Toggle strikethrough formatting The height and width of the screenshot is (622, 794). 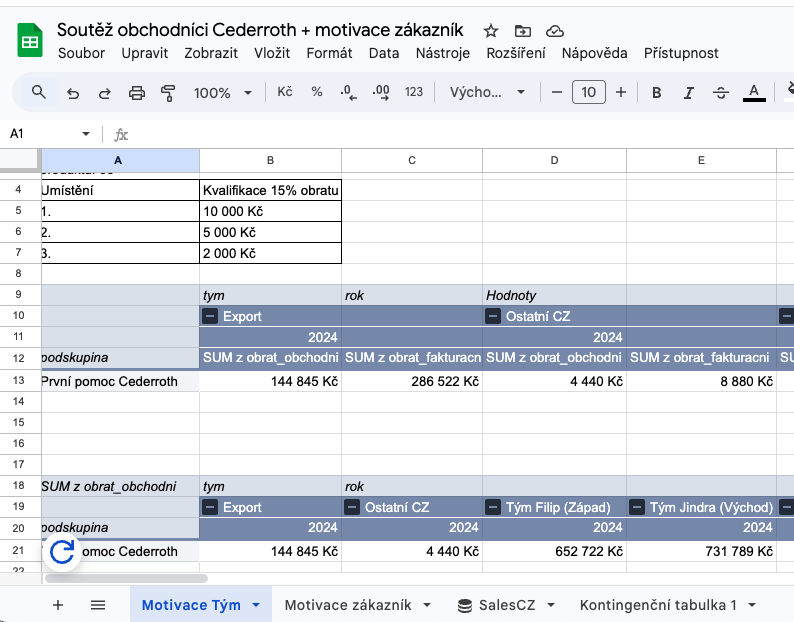(721, 93)
